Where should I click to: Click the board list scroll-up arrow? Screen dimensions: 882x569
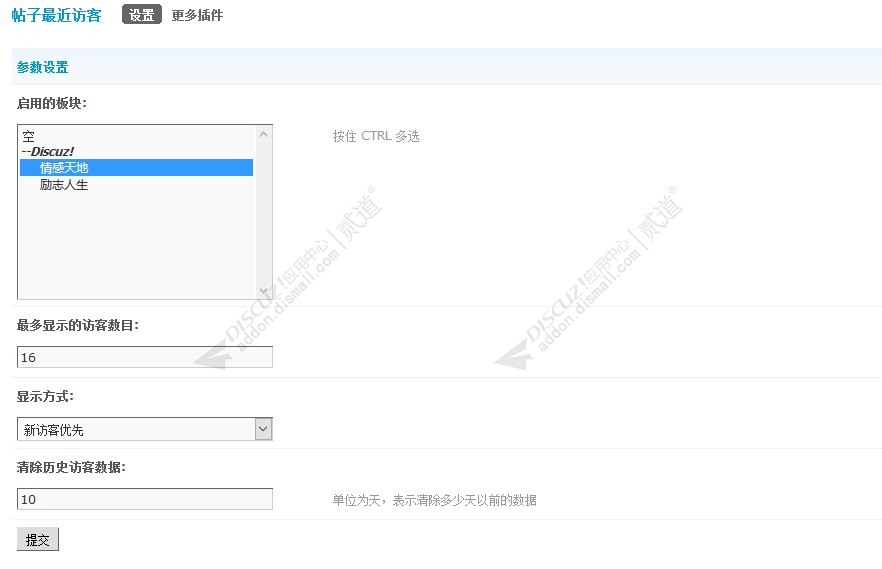pos(263,134)
